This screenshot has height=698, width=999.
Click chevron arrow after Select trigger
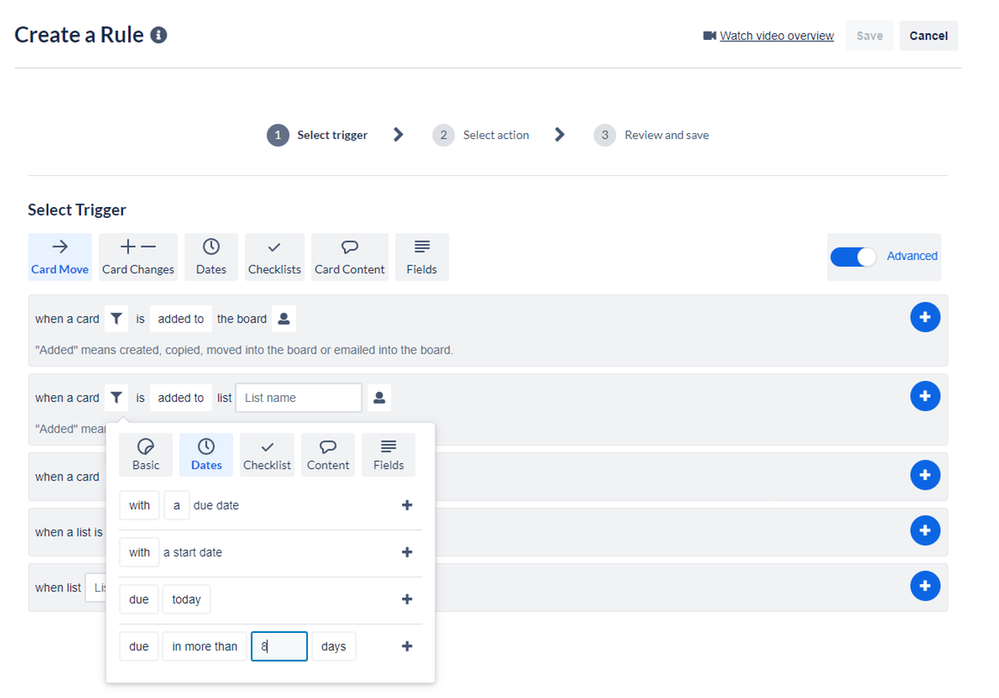[x=398, y=134]
